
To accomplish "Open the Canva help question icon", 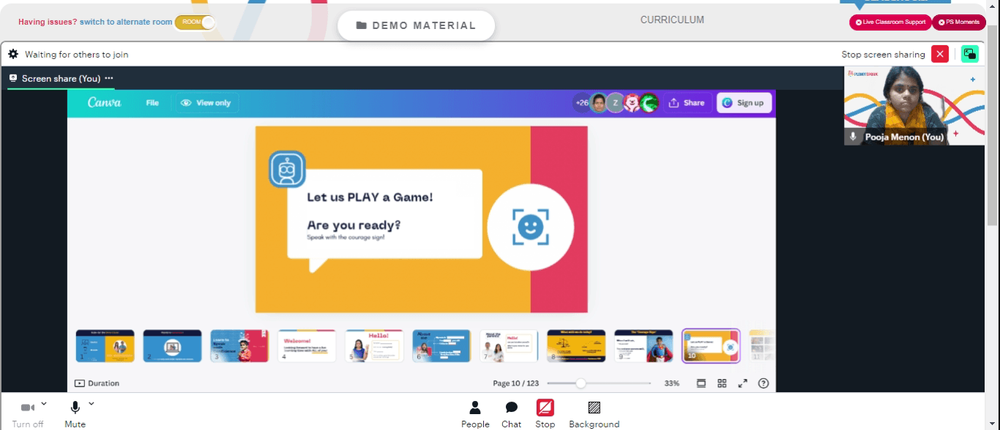I will pos(763,383).
